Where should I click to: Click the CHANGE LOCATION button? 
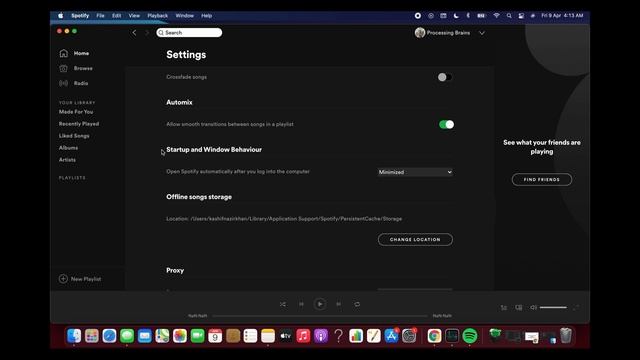[415, 240]
